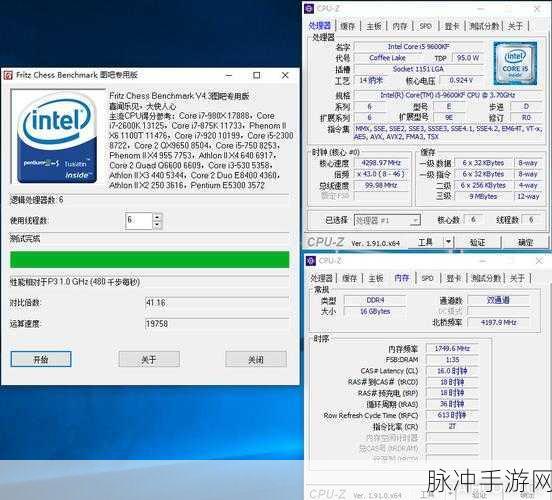The width and height of the screenshot is (552, 500).
Task: Select 显卡 tab in memory CPU-Z window
Action: [x=454, y=278]
